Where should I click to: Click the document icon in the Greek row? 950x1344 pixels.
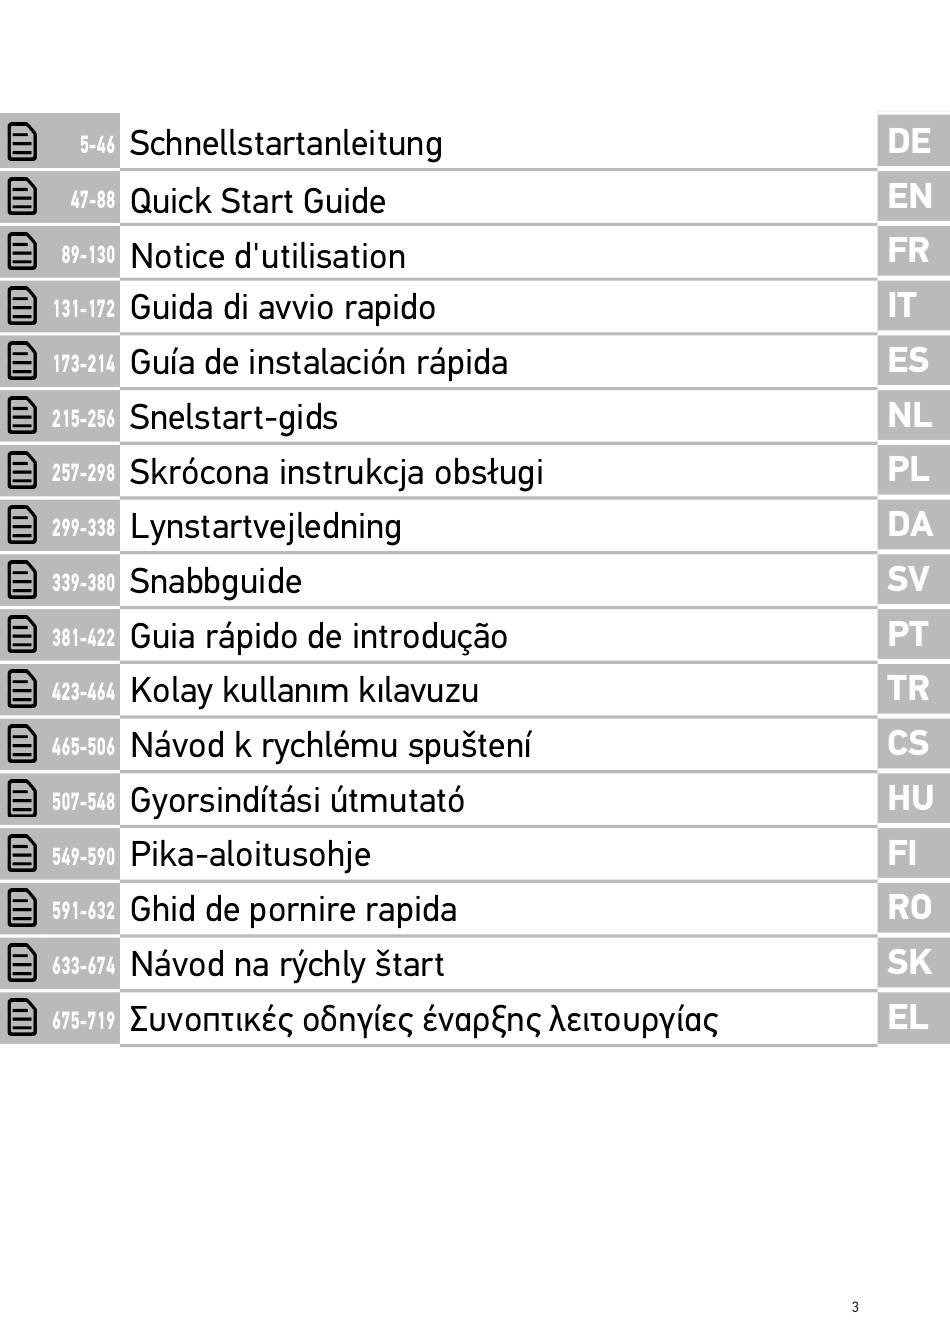click(x=22, y=1018)
